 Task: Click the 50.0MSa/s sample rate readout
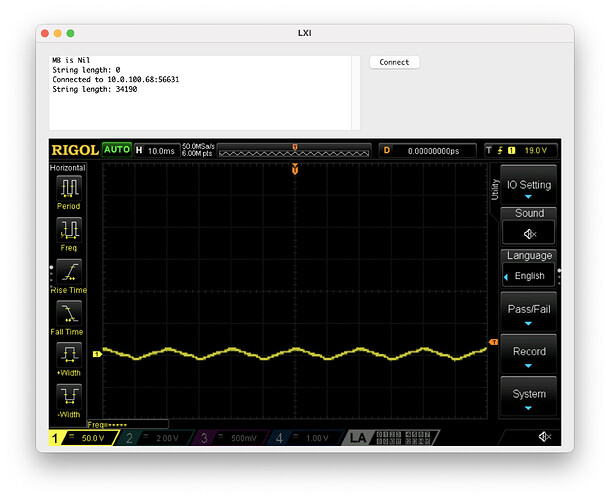pyautogui.click(x=198, y=146)
